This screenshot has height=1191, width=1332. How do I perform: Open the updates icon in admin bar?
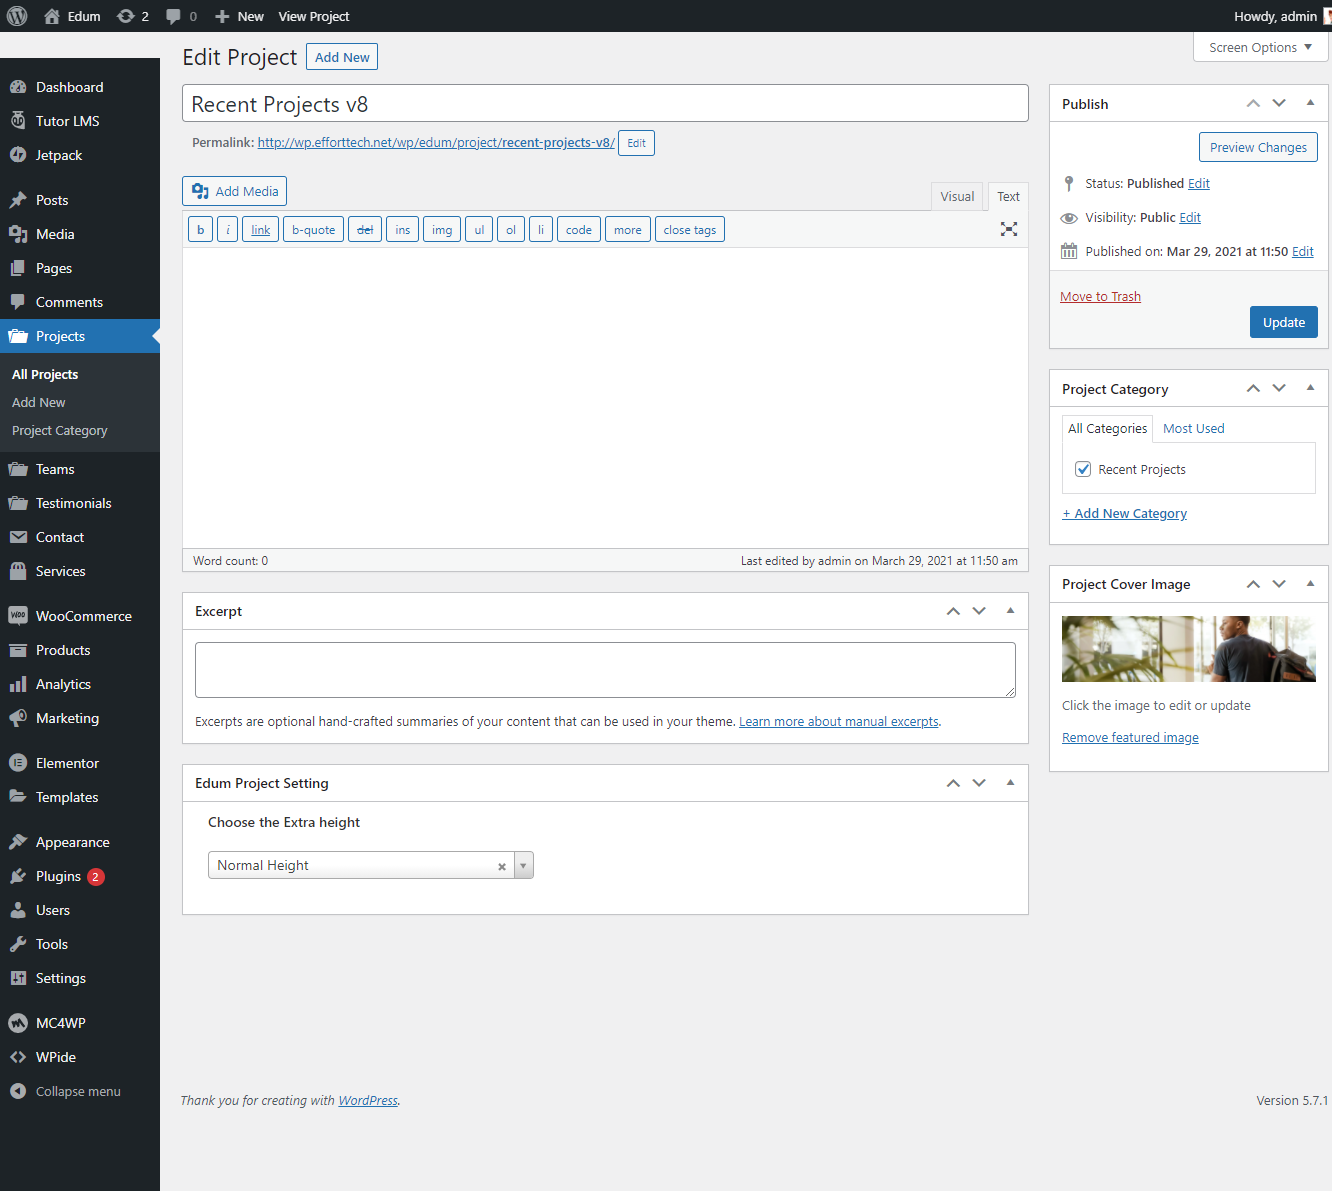tap(126, 16)
